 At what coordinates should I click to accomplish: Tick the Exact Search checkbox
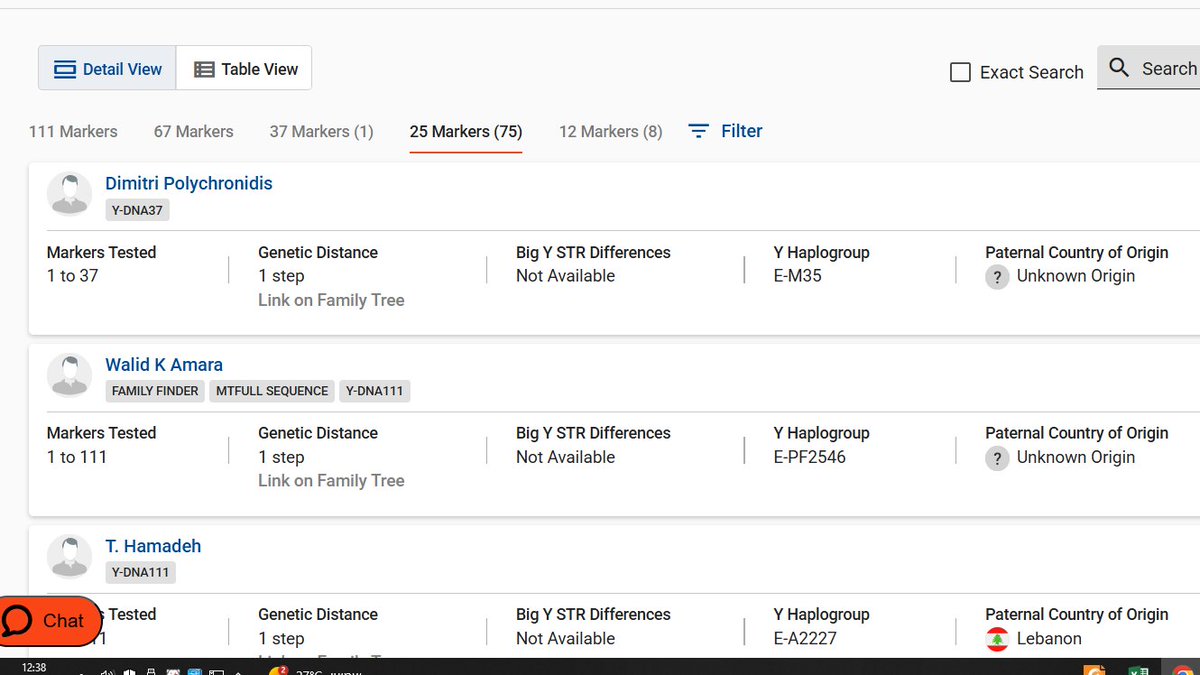coord(960,72)
